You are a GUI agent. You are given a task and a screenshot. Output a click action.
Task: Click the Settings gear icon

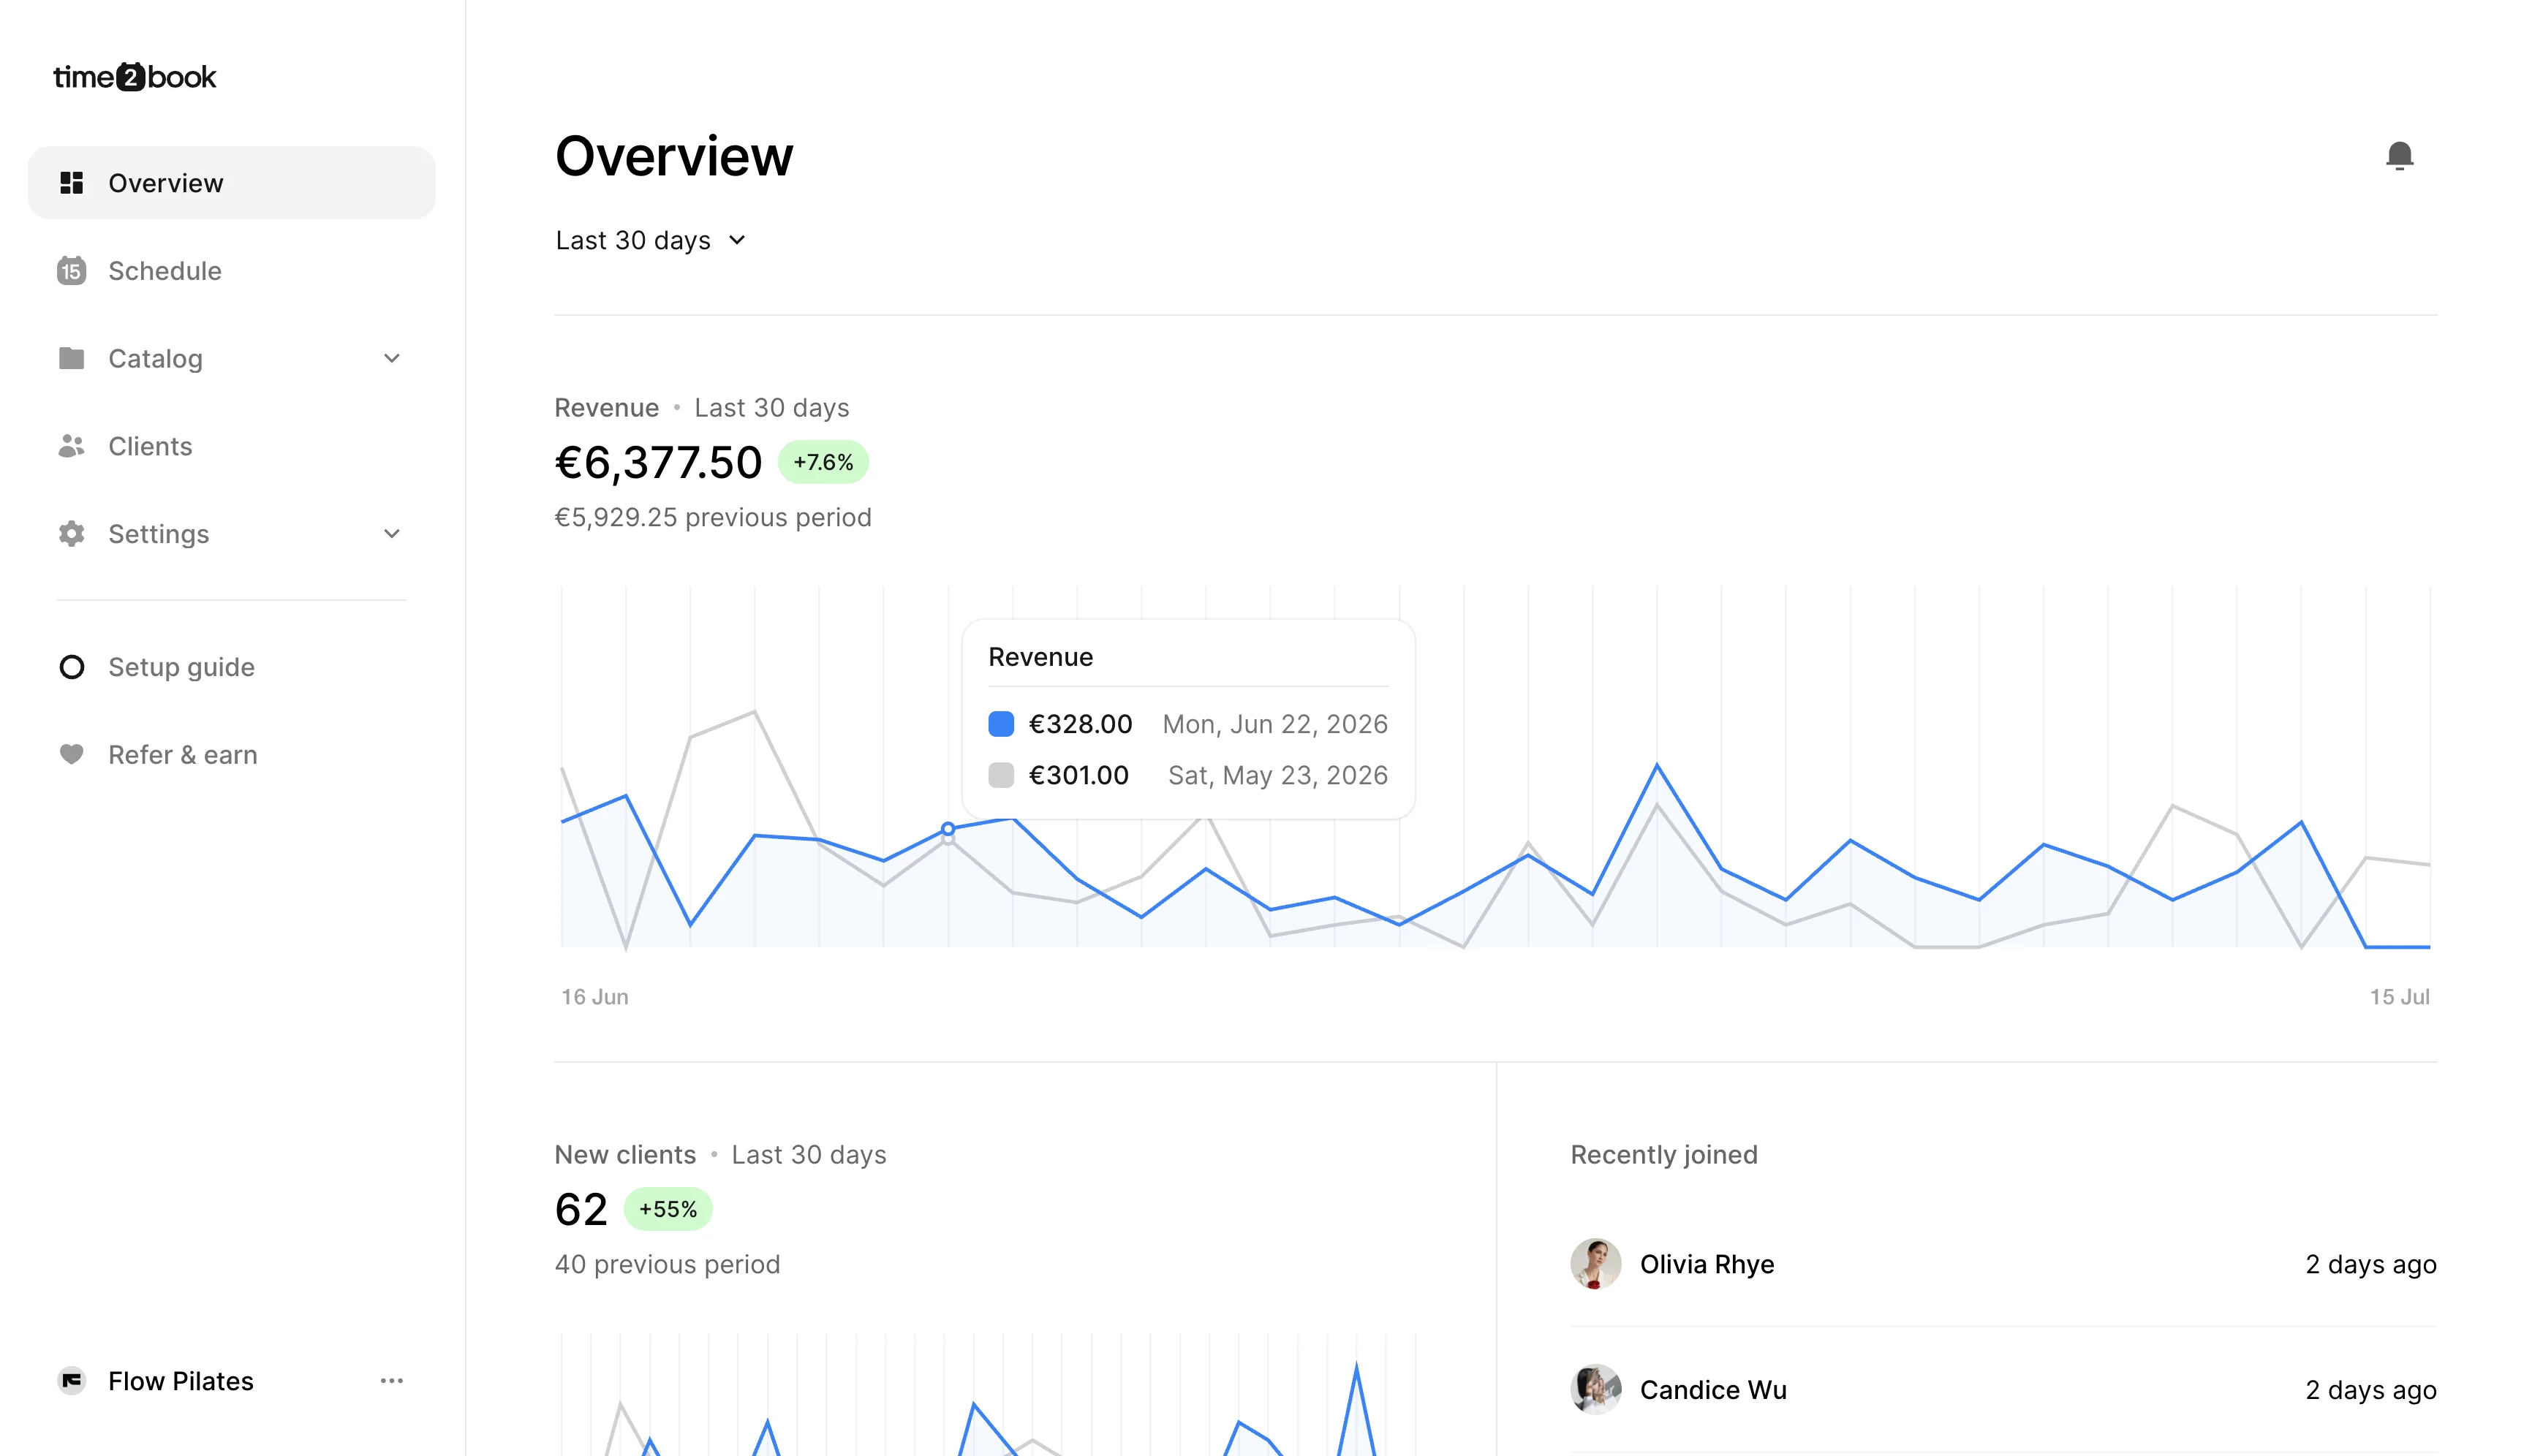pyautogui.click(x=71, y=534)
